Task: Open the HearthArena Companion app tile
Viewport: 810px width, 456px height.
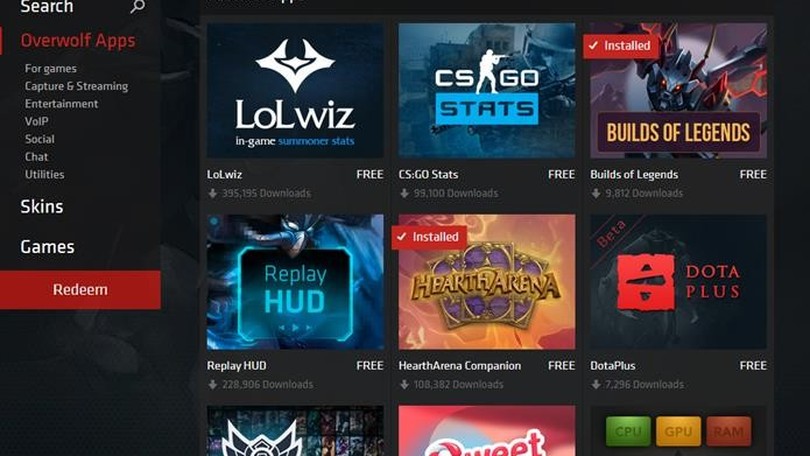Action: [x=487, y=282]
